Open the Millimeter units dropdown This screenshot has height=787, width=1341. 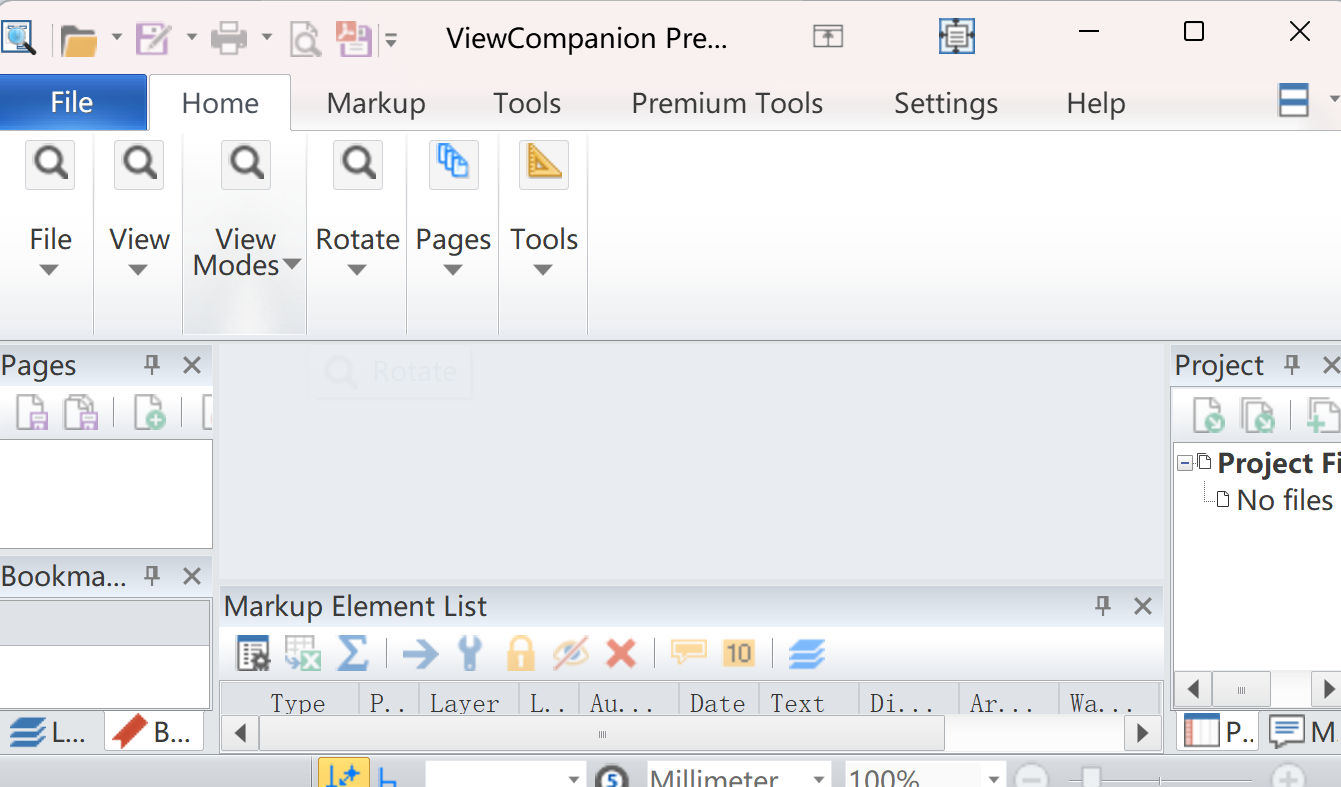818,778
